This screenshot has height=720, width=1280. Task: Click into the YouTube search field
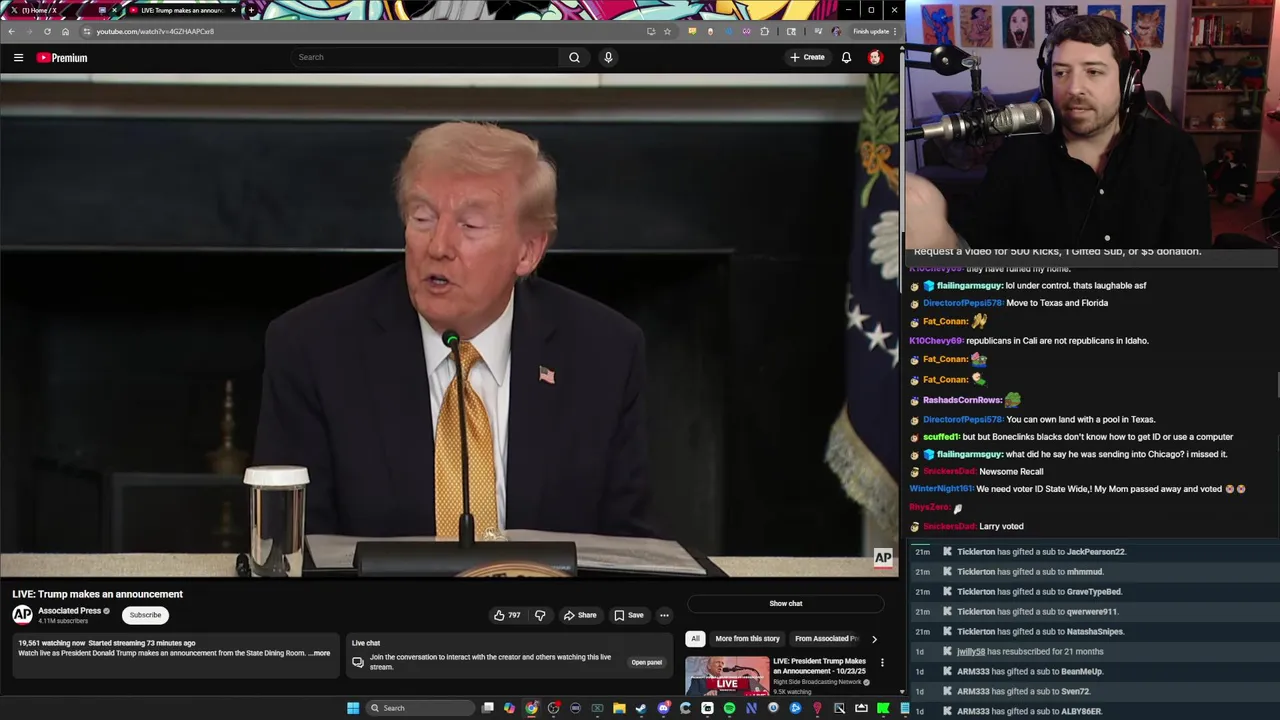(x=425, y=57)
